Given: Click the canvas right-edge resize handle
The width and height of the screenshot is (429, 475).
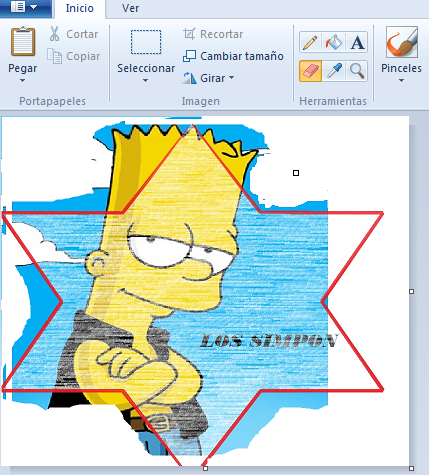Looking at the screenshot, I should click(411, 291).
